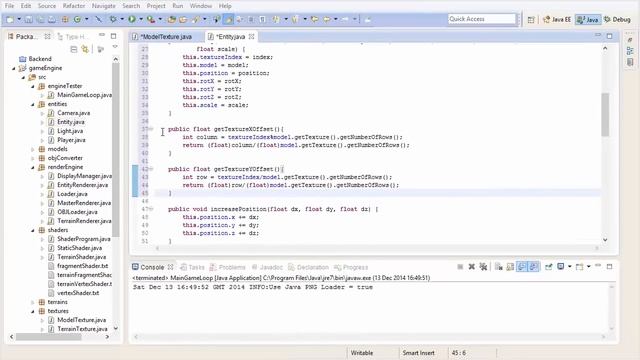Click the Save toolbar icon
Image resolution: width=640 pixels, height=360 pixels.
click(29, 19)
